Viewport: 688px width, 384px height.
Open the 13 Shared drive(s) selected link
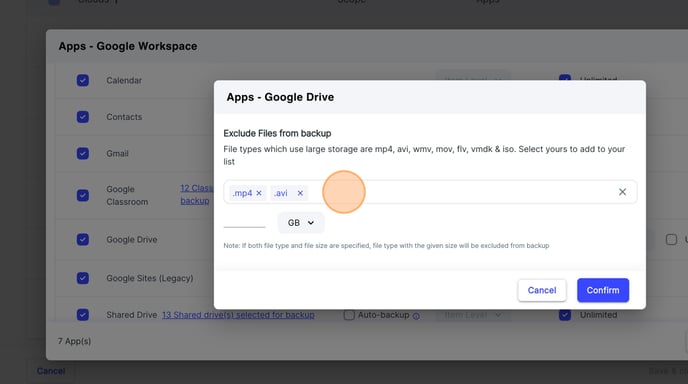tap(238, 315)
